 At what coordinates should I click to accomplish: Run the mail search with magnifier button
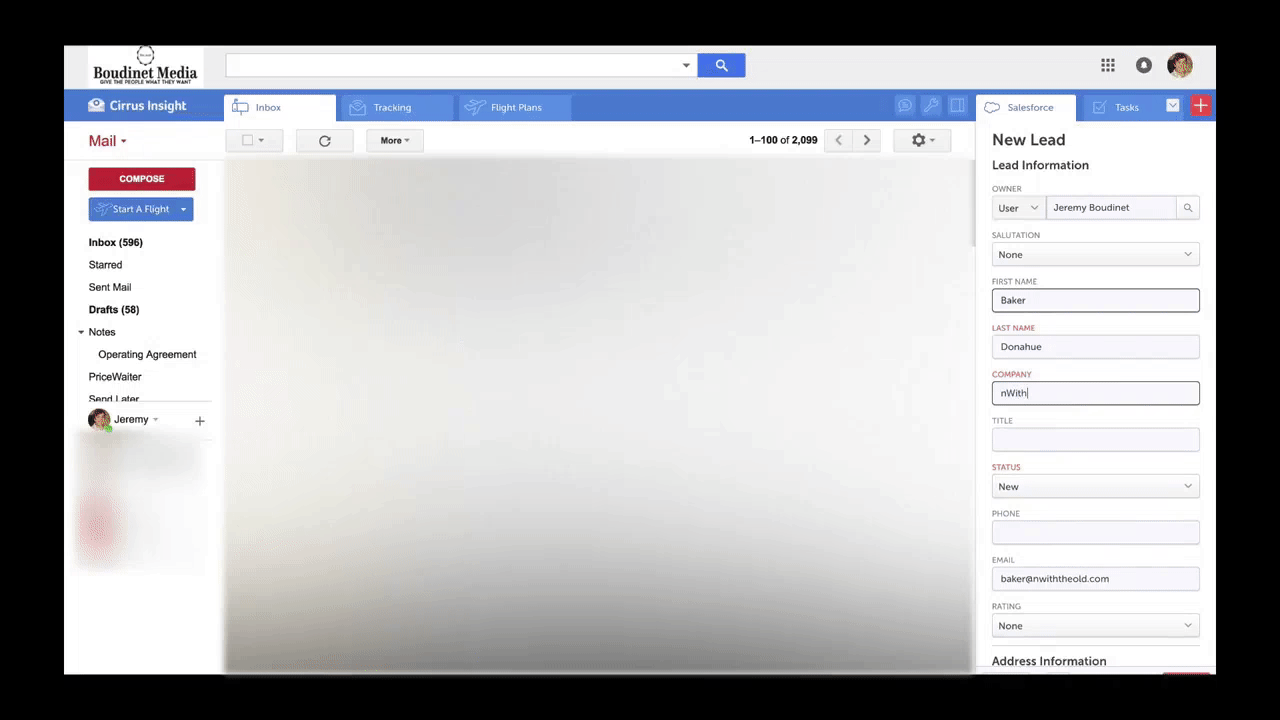[721, 65]
